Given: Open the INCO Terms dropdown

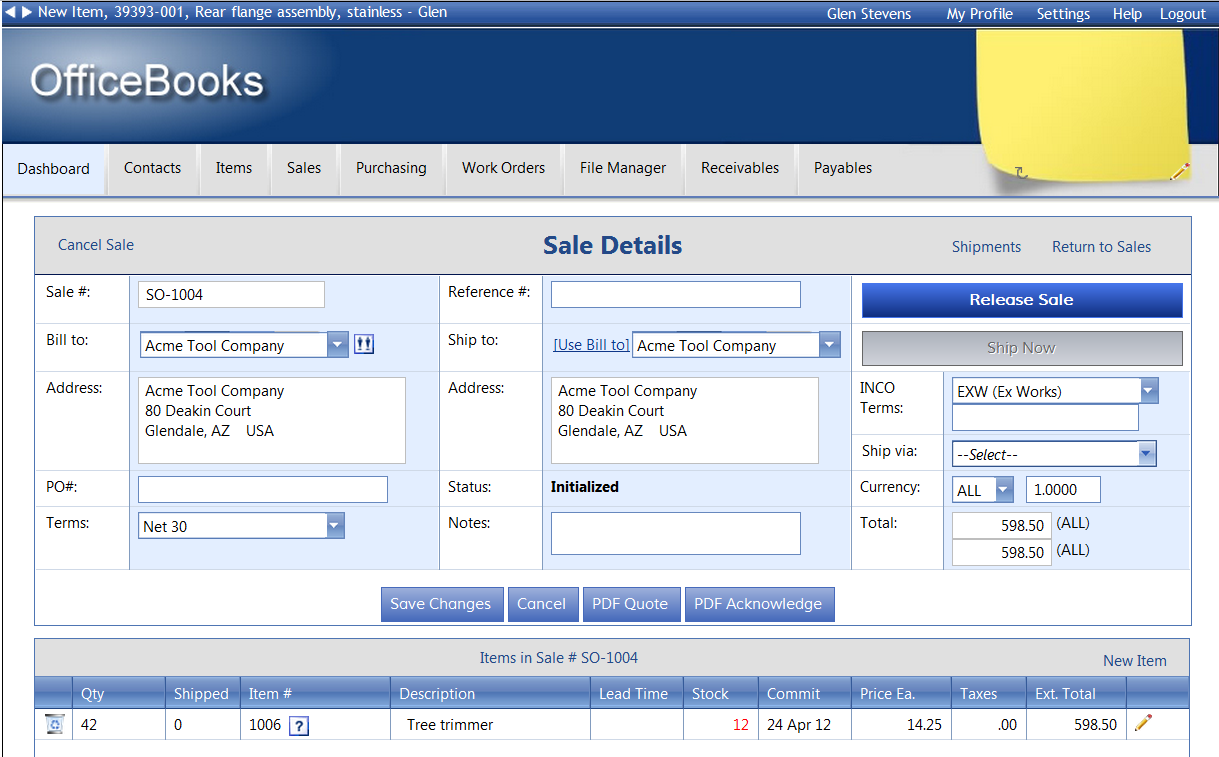Looking at the screenshot, I should click(1054, 391).
